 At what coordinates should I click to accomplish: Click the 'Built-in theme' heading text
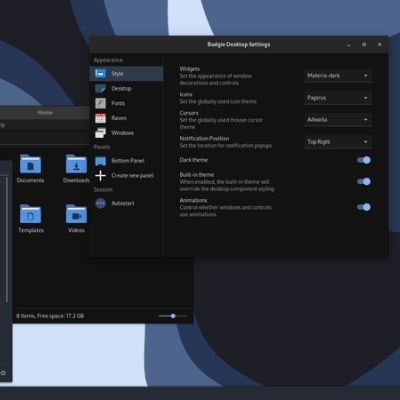pyautogui.click(x=197, y=175)
